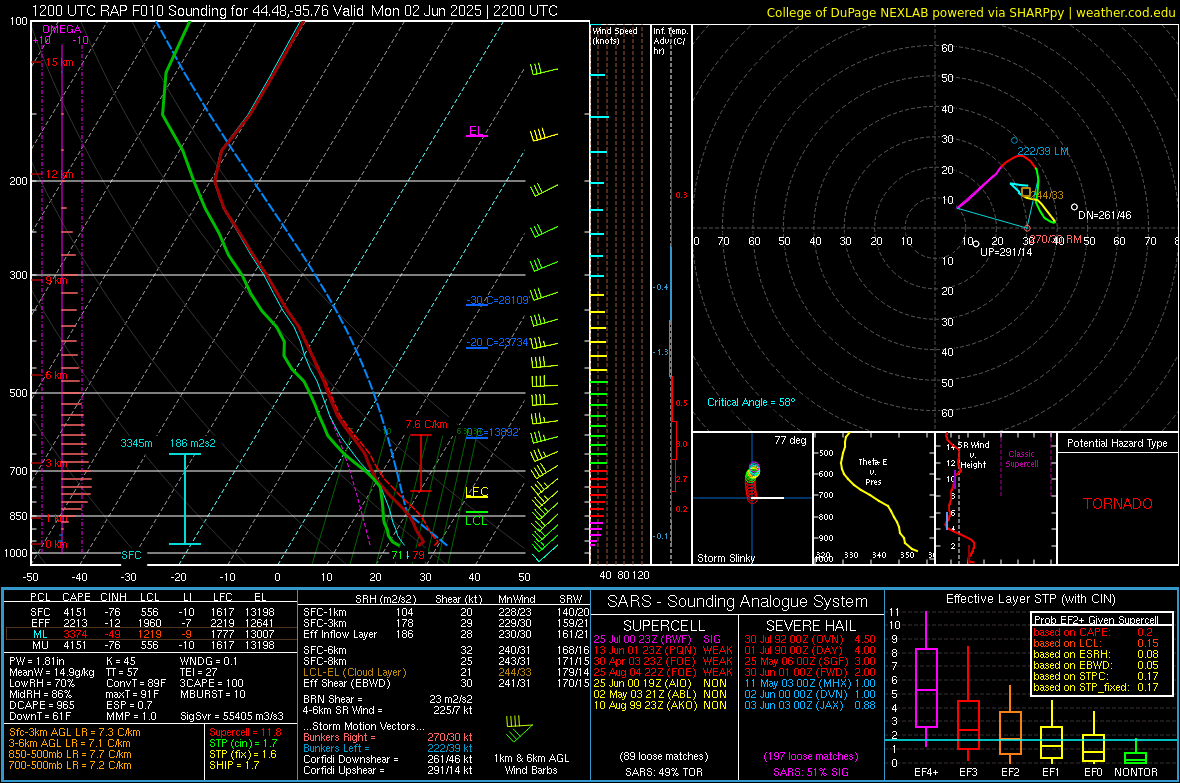The width and height of the screenshot is (1180, 783).
Task: Click the green NONTOR box plot box
Action: coord(1135,757)
